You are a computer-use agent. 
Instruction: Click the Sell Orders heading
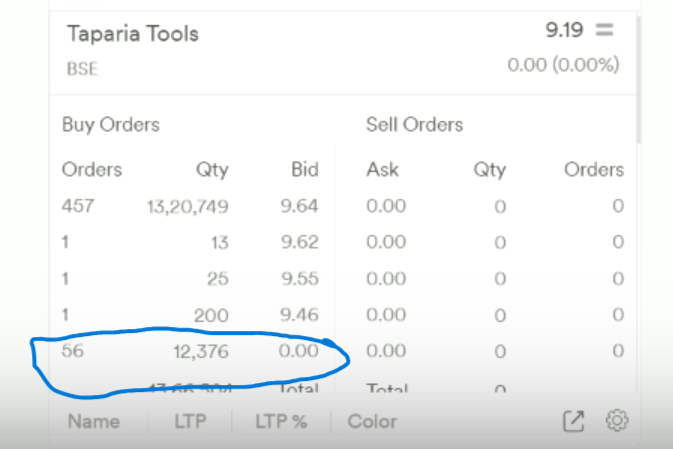(415, 125)
